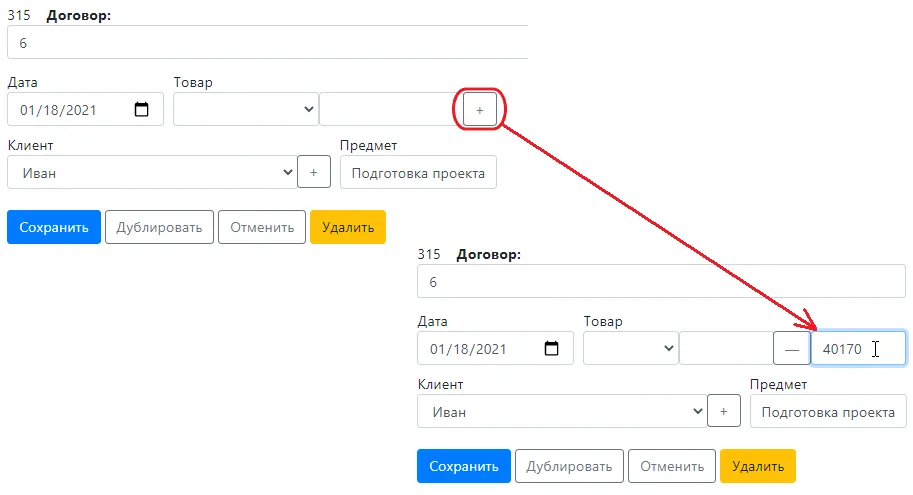This screenshot has width=913, height=495.
Task: Save contract with lower Сохранить button
Action: tap(463, 466)
